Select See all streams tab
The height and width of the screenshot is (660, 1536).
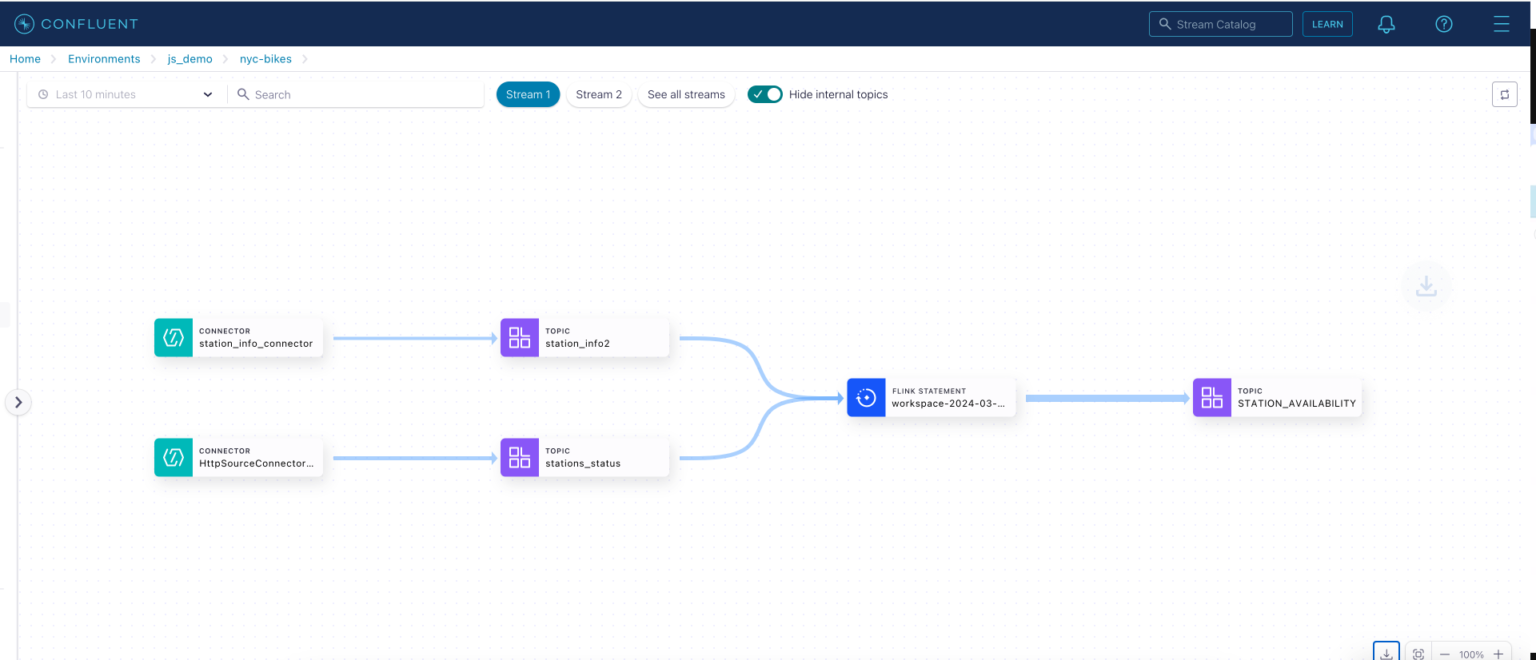[x=686, y=94]
